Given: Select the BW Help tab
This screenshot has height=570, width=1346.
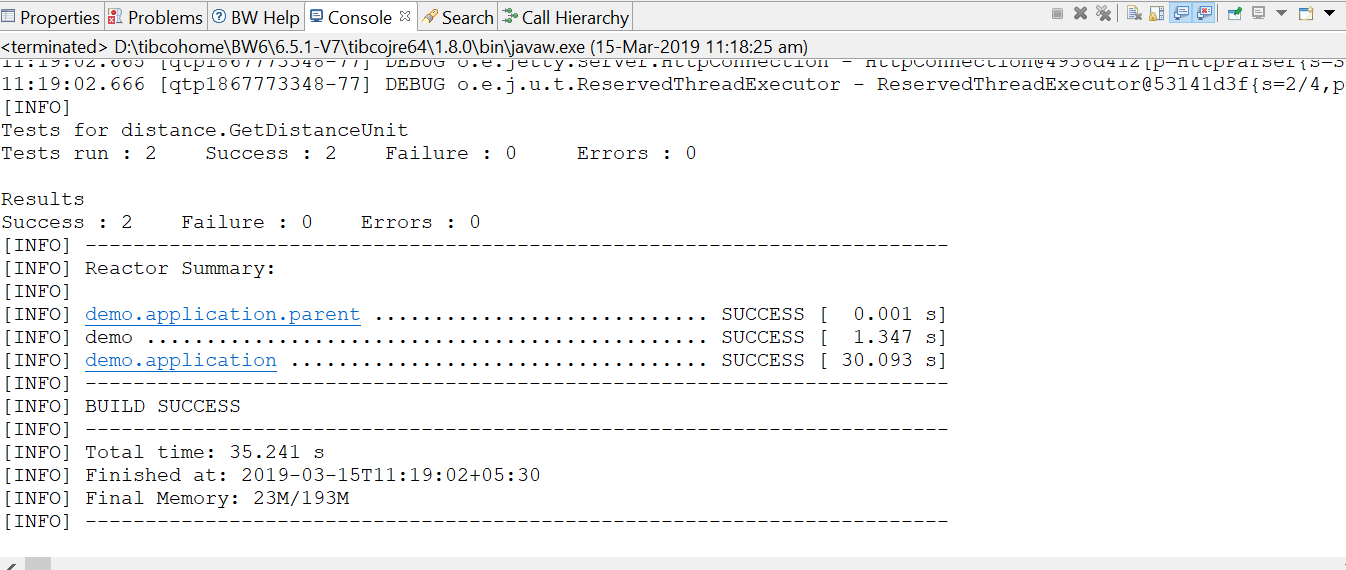Looking at the screenshot, I should (255, 17).
